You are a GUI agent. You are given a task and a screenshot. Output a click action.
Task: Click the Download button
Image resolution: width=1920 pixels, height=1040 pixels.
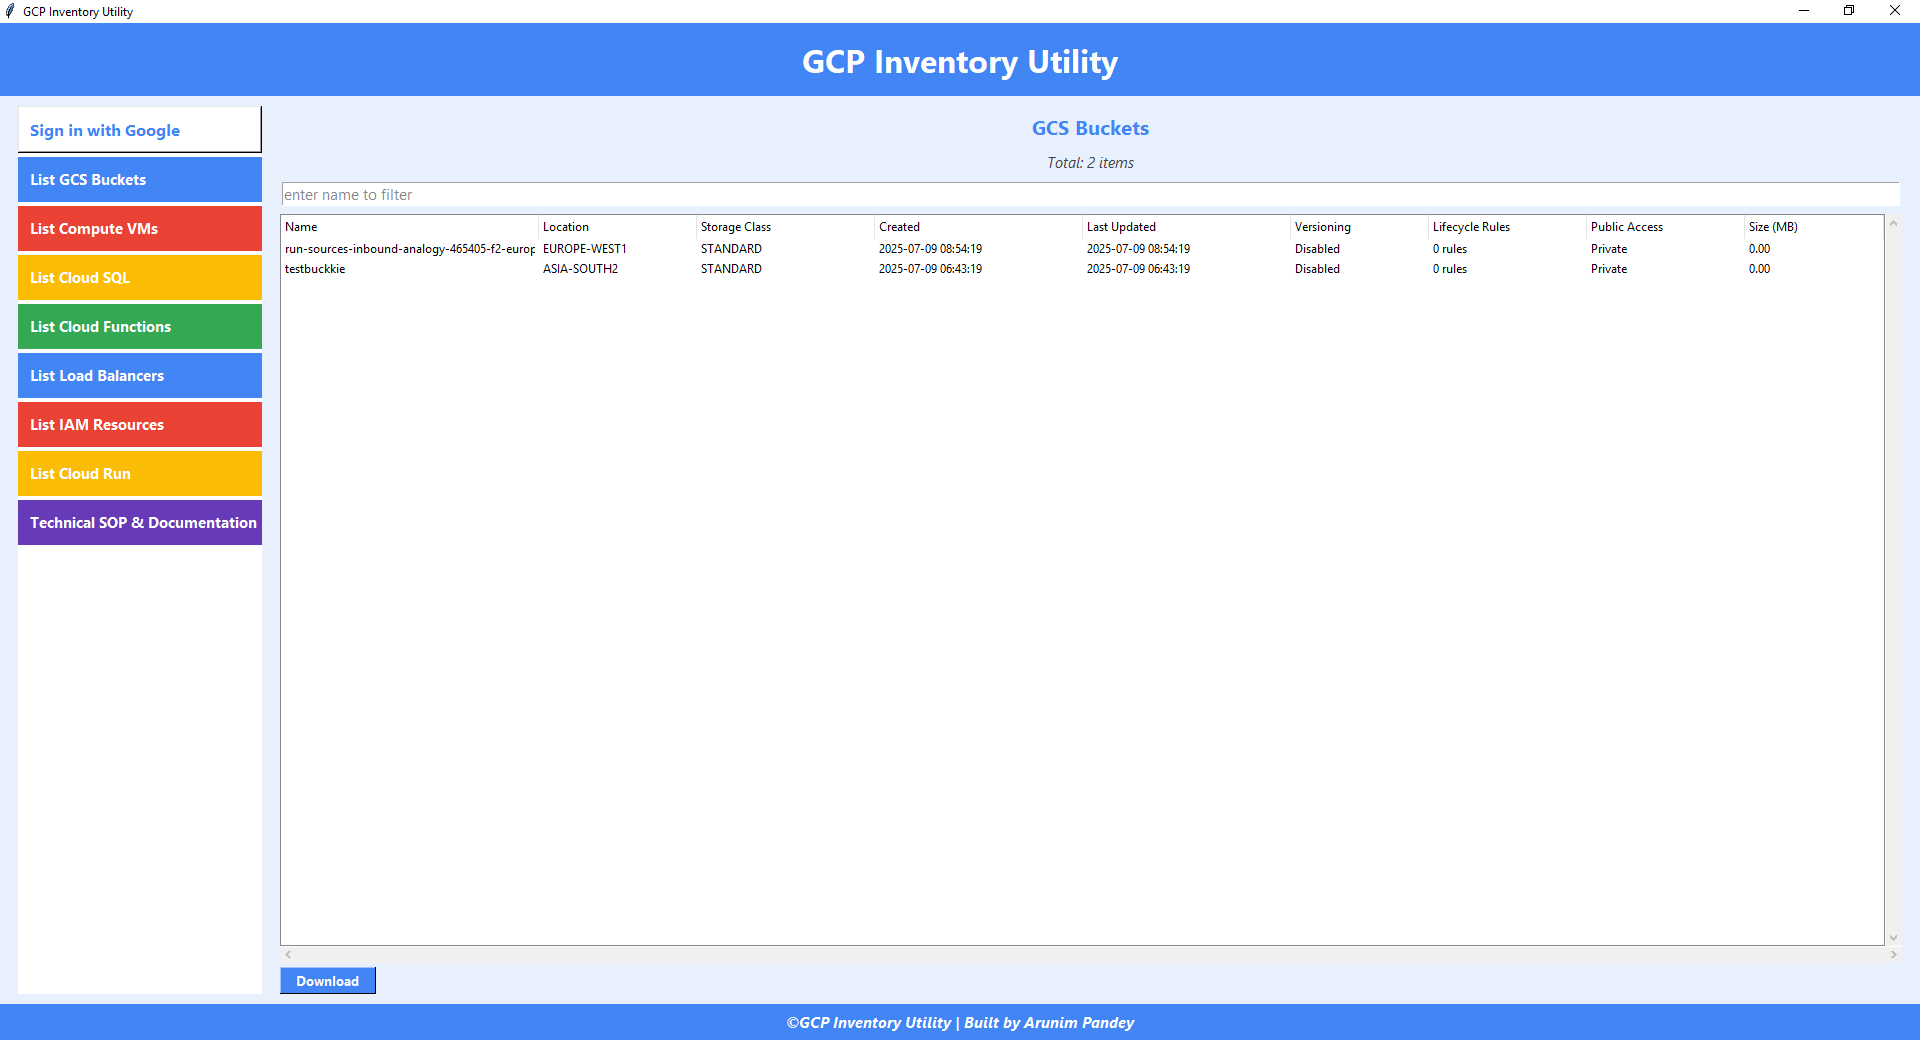point(327,981)
